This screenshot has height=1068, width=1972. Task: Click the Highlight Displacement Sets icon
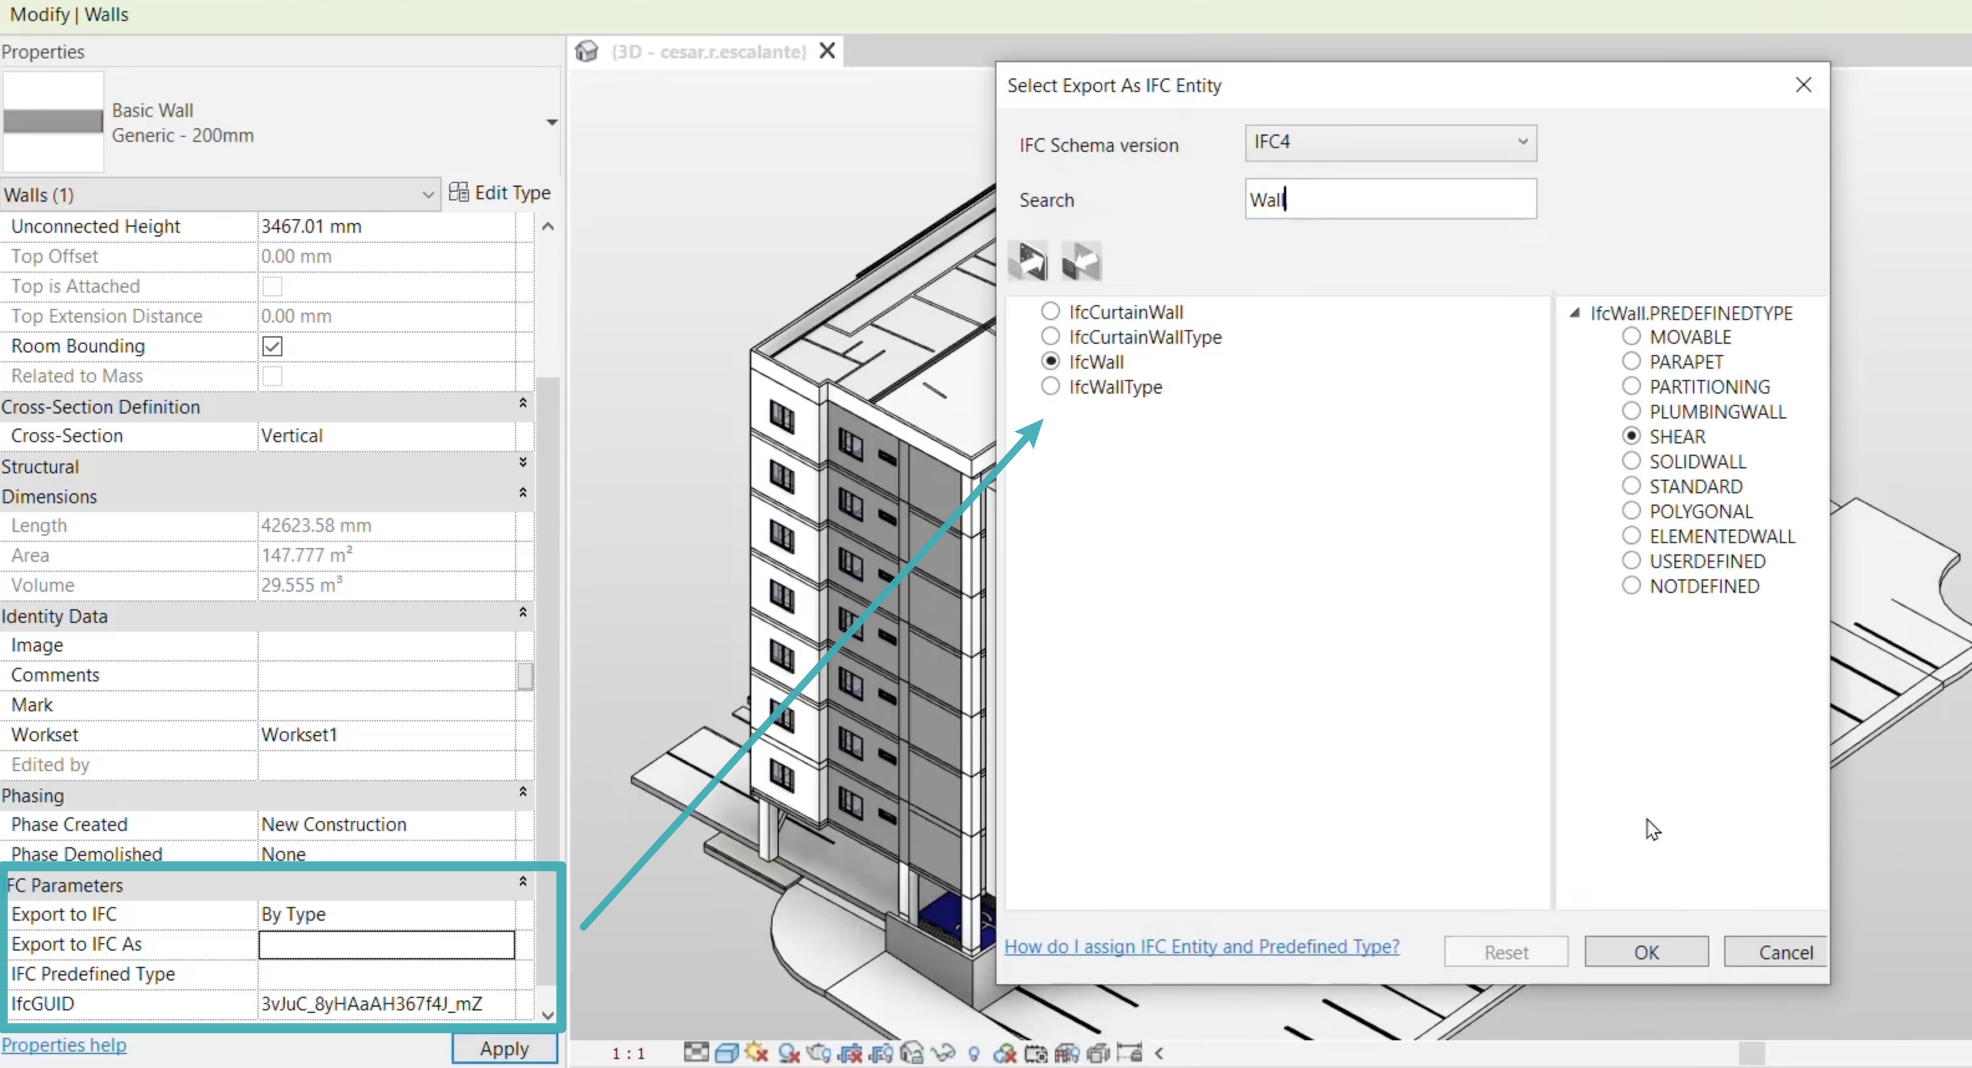[x=1098, y=1053]
